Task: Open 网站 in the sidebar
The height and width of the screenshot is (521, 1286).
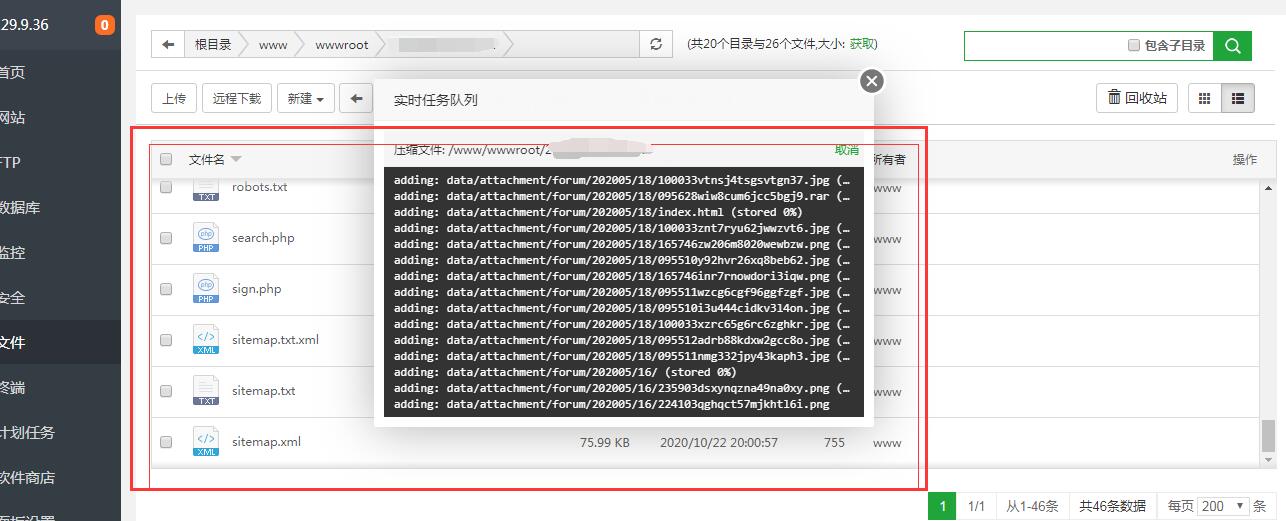Action: point(12,118)
